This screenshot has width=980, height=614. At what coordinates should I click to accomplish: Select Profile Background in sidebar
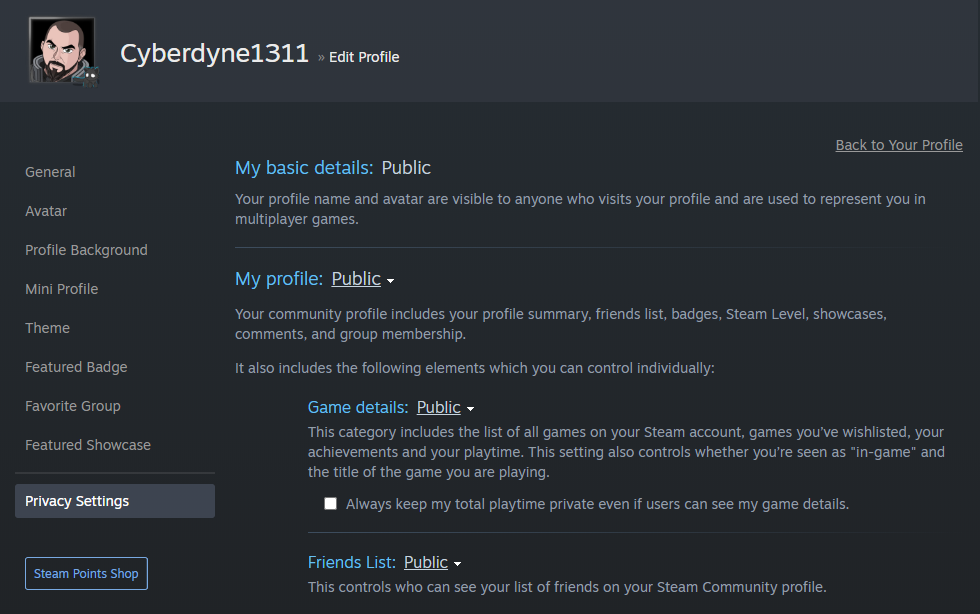[x=86, y=250]
